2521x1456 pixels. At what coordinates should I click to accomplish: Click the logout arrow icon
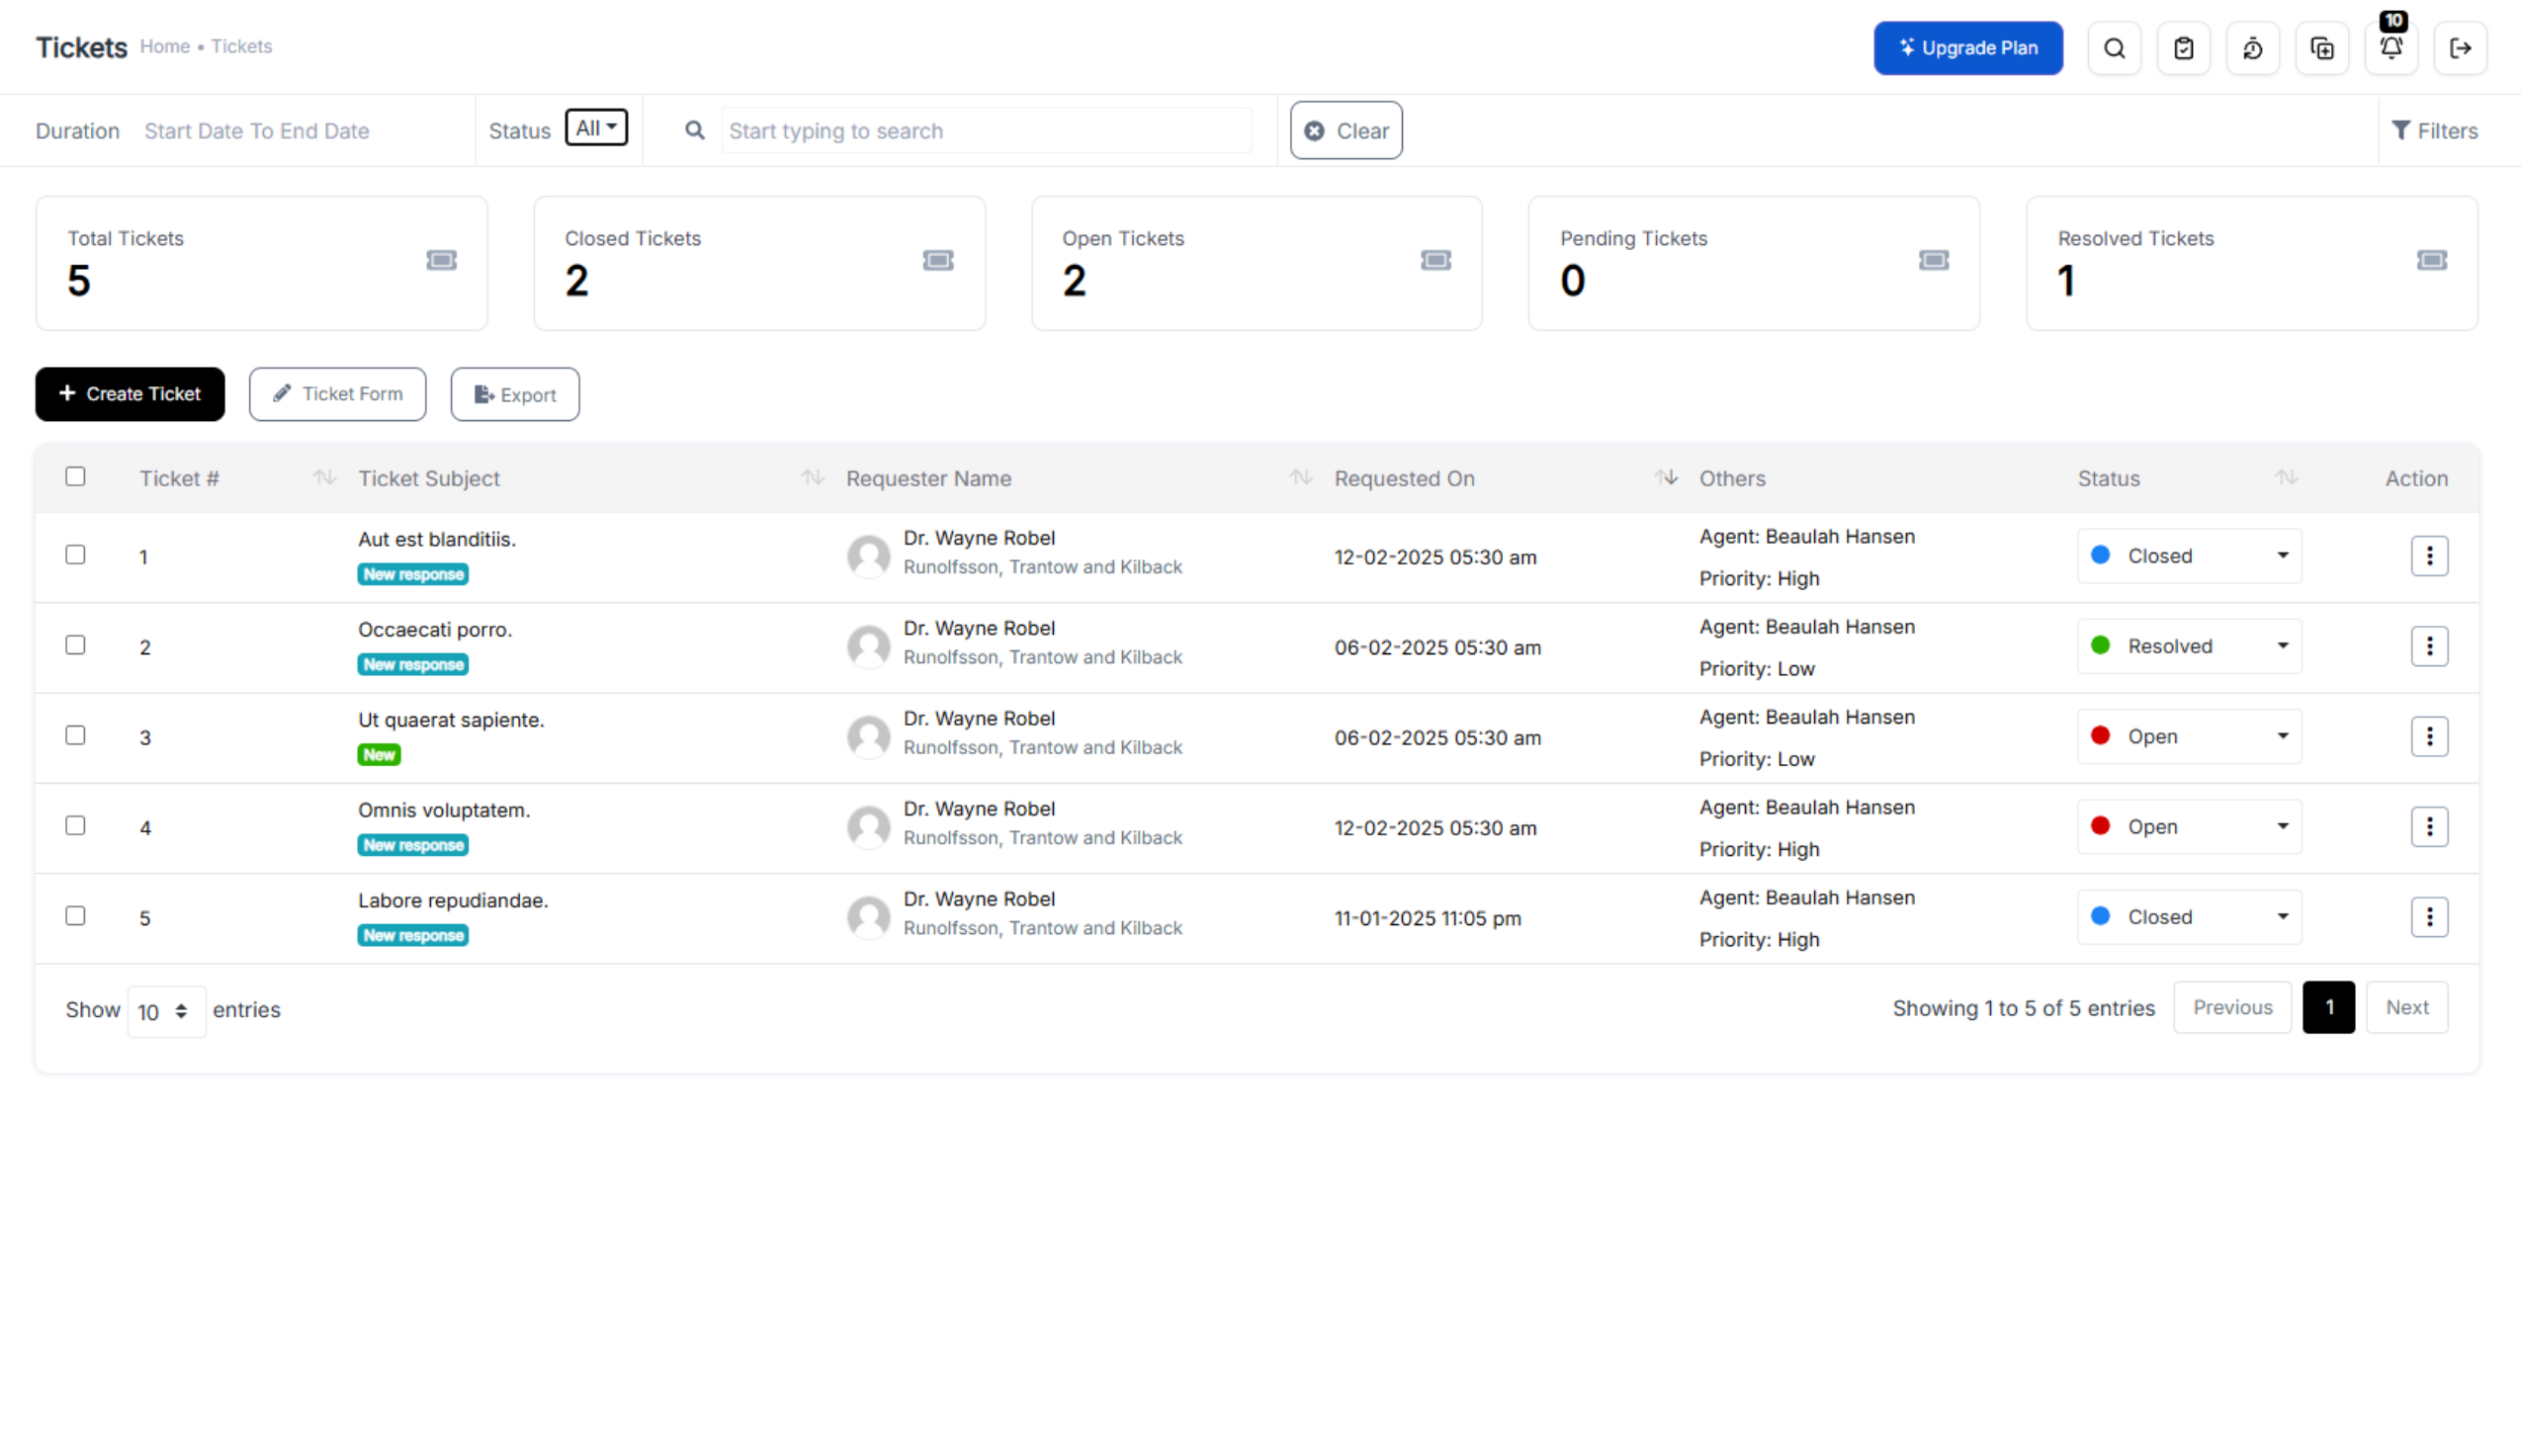coord(2460,48)
